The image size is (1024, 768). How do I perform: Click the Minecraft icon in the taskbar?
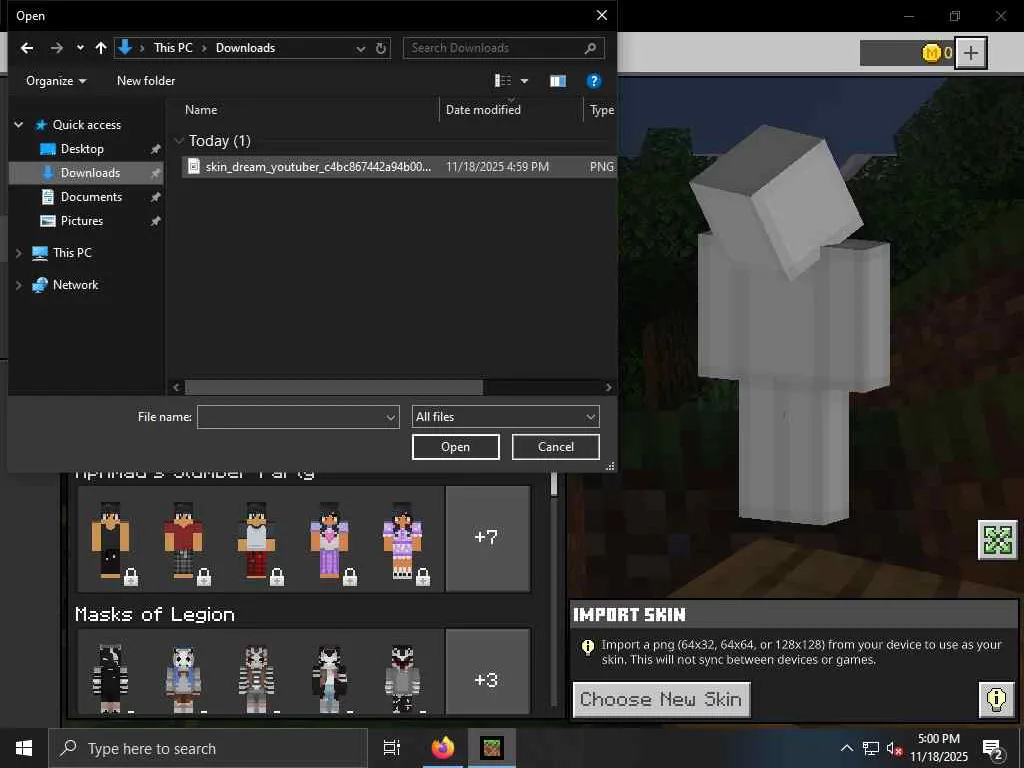coord(492,748)
